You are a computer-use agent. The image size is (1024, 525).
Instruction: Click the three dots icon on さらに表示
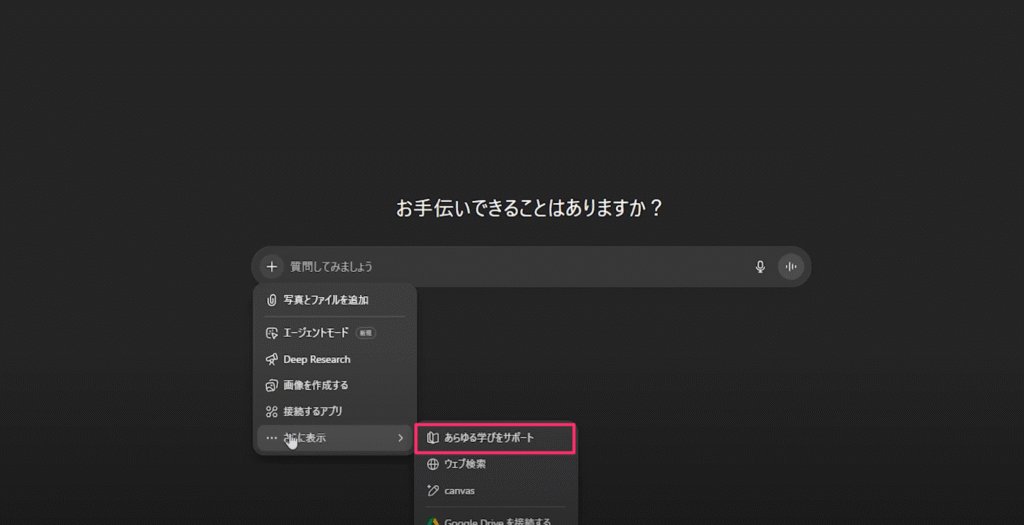tap(272, 438)
